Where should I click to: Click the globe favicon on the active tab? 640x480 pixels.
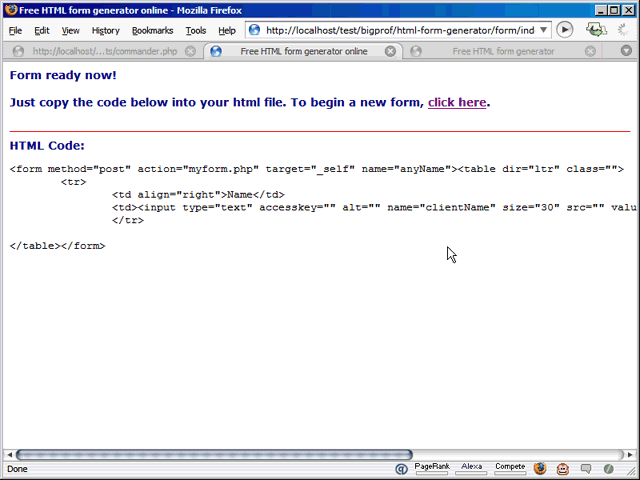click(216, 51)
